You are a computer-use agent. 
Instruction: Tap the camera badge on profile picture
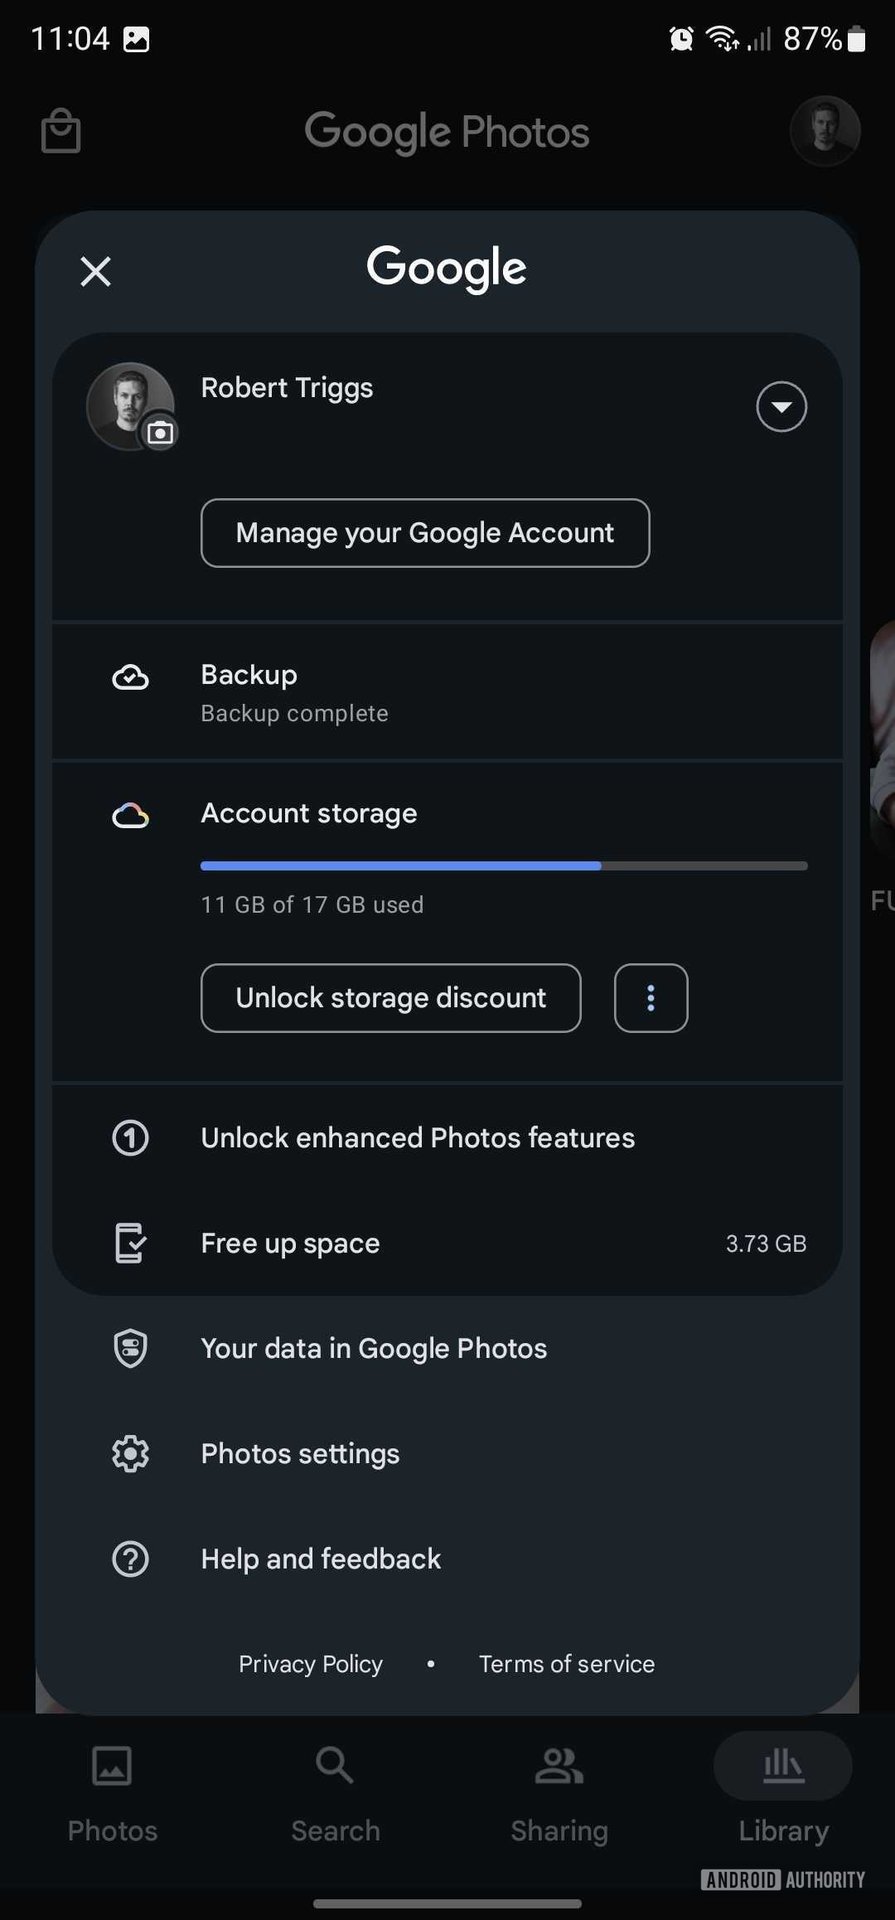(160, 433)
